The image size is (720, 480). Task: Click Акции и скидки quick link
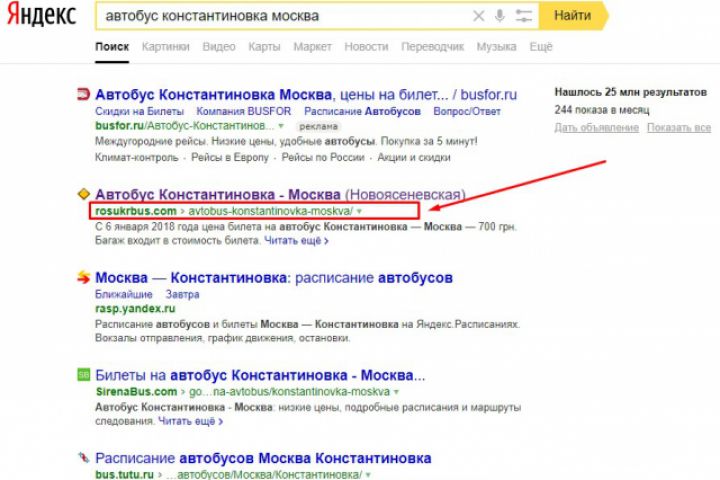coord(414,158)
